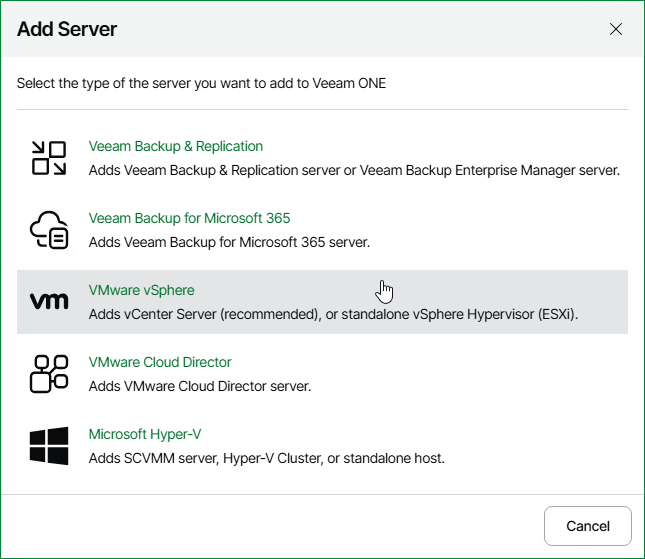Image resolution: width=645 pixels, height=559 pixels.
Task: Cancel the Add Server dialog
Action: (587, 526)
